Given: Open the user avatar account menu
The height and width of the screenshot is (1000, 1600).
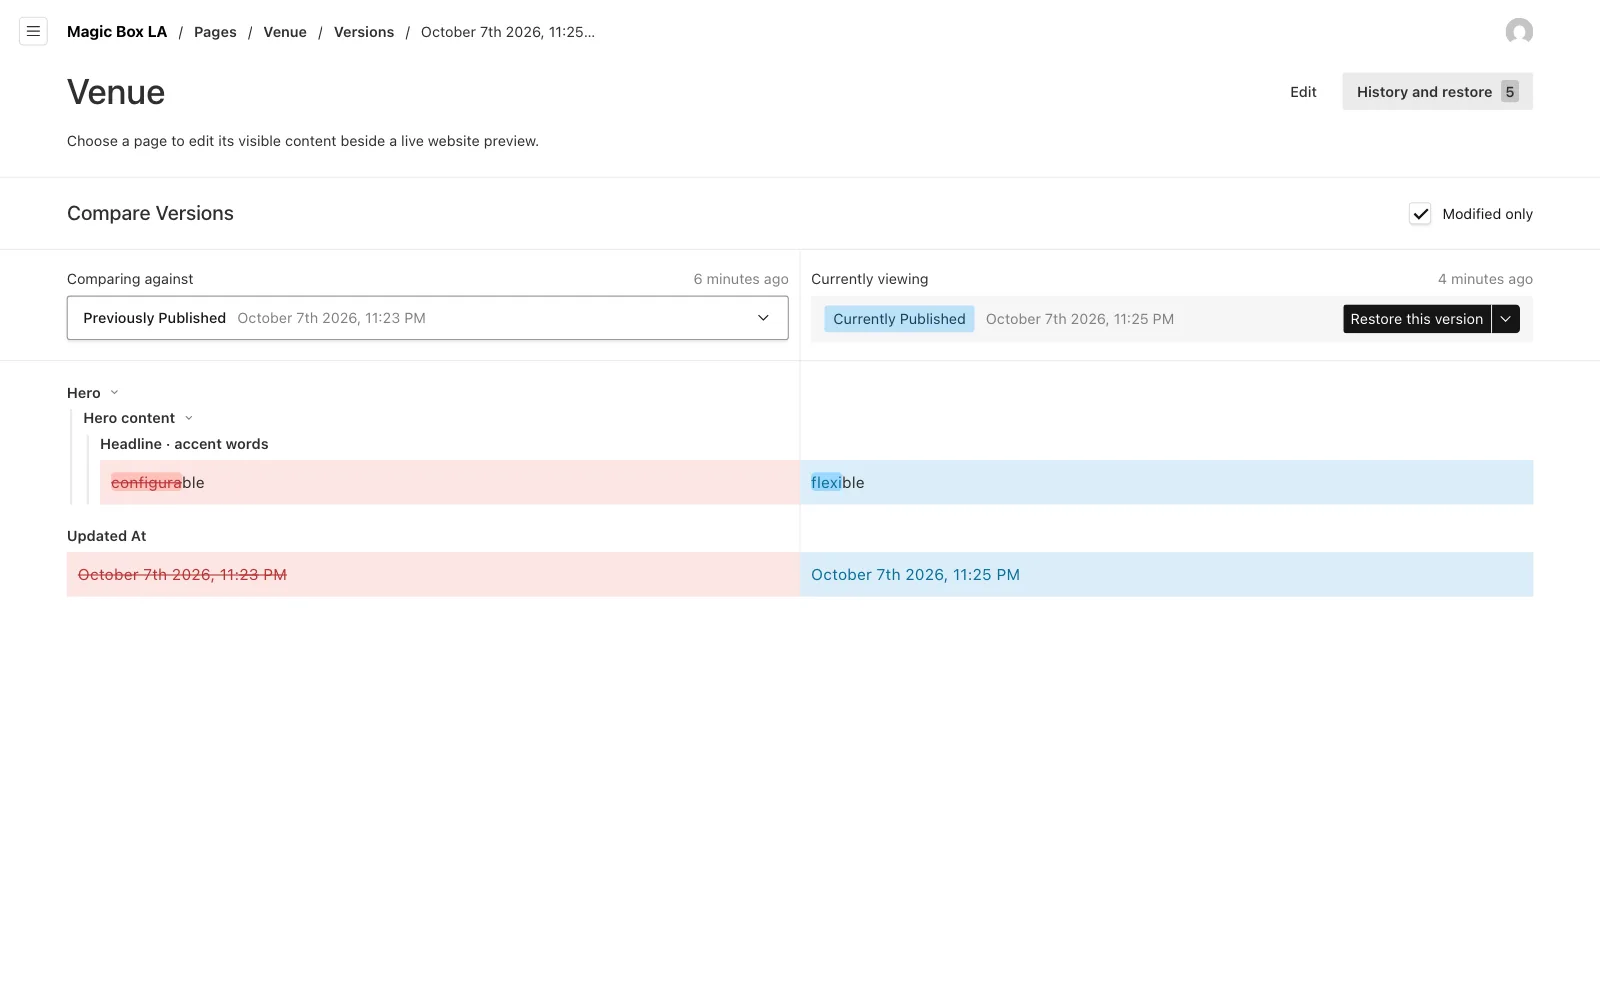Looking at the screenshot, I should click(1519, 32).
